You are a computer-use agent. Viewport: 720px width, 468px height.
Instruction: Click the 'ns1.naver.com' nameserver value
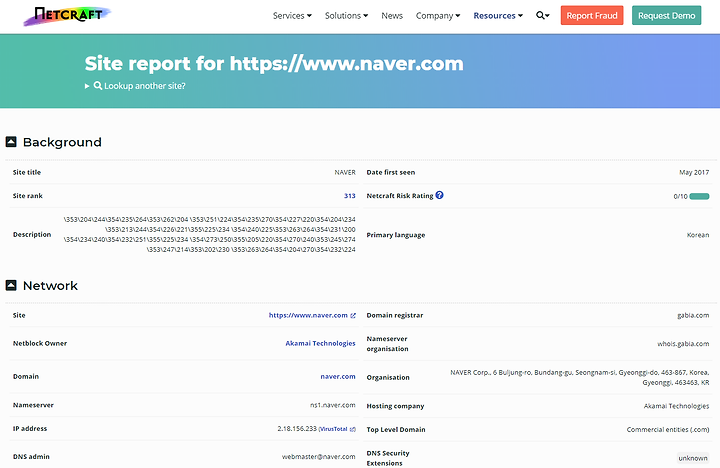coord(332,405)
